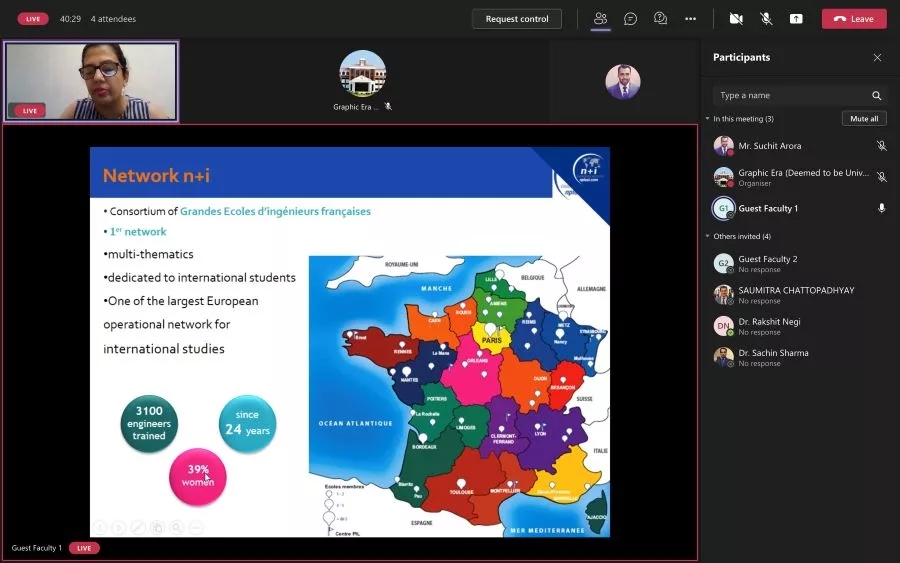Click Graphic Era organiser's muted mic icon

pyautogui.click(x=882, y=177)
